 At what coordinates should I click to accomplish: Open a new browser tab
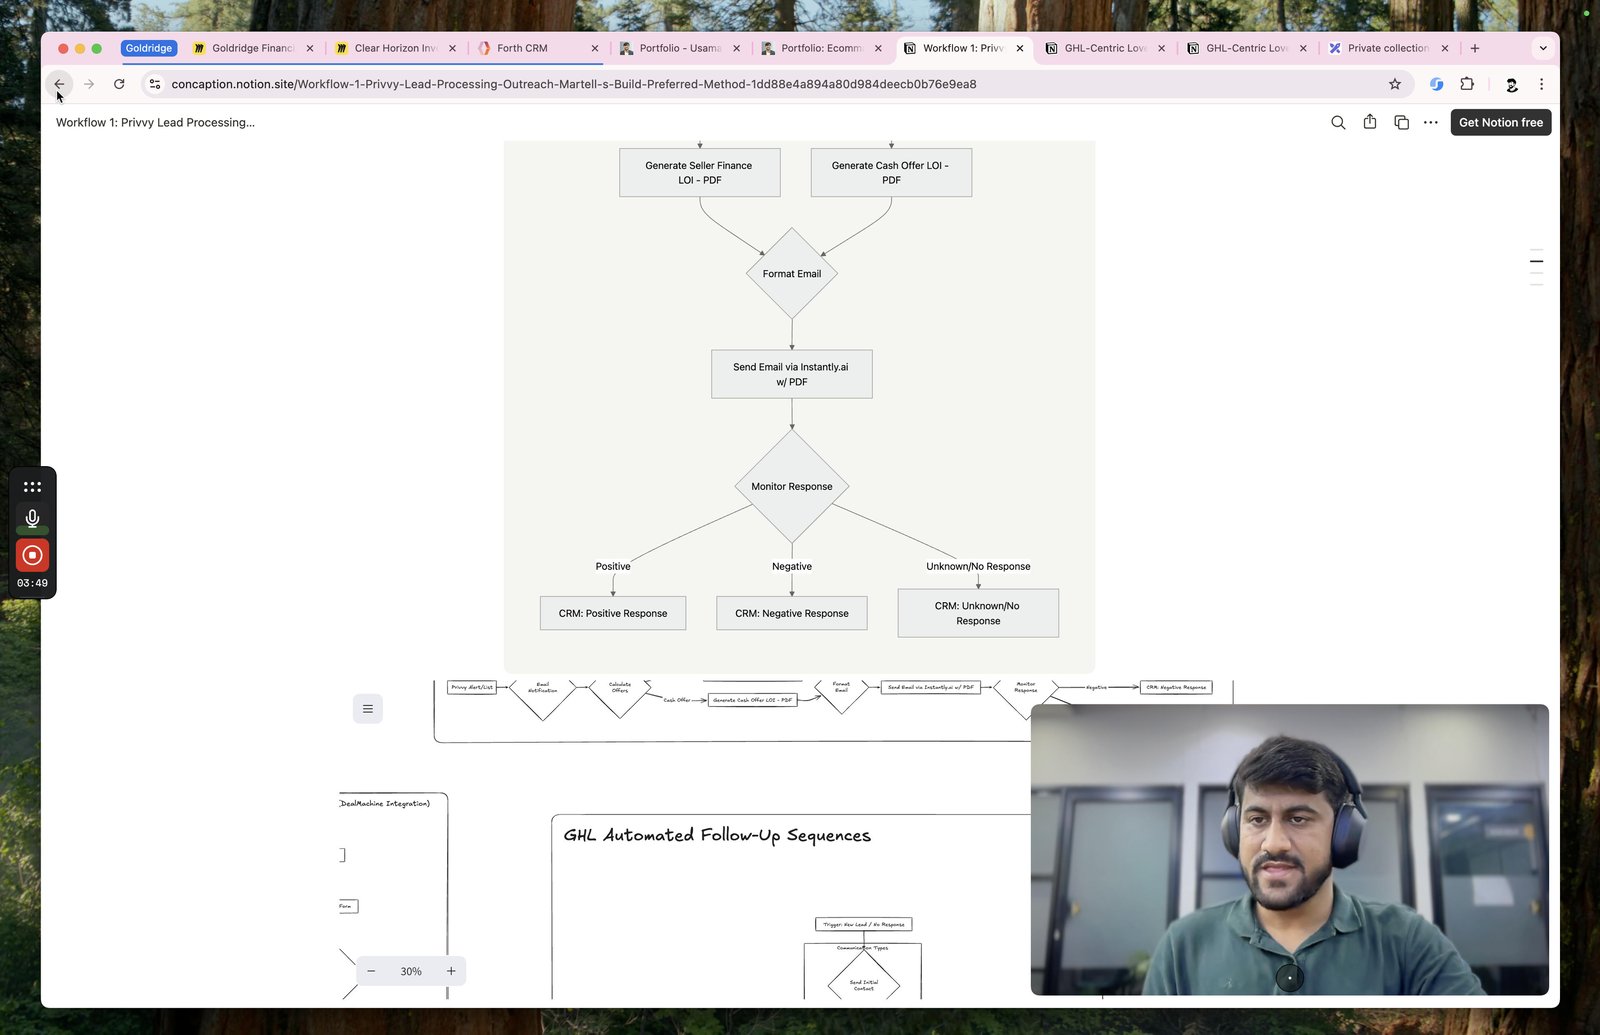[1474, 48]
